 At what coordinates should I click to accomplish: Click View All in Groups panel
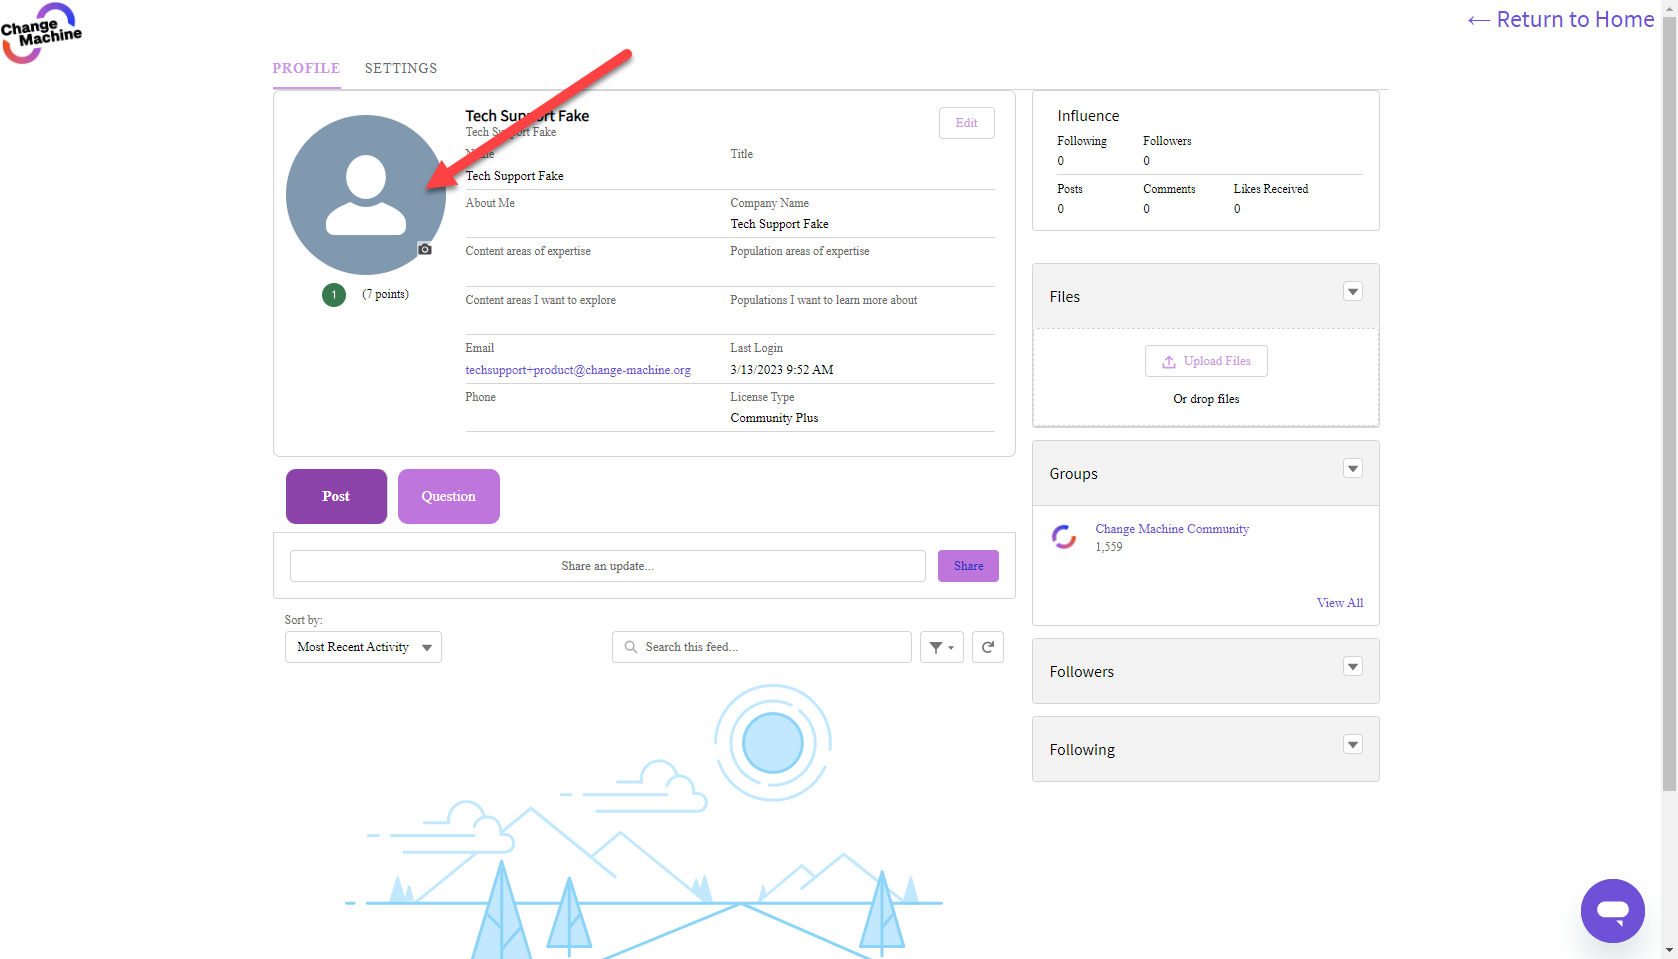[1340, 603]
